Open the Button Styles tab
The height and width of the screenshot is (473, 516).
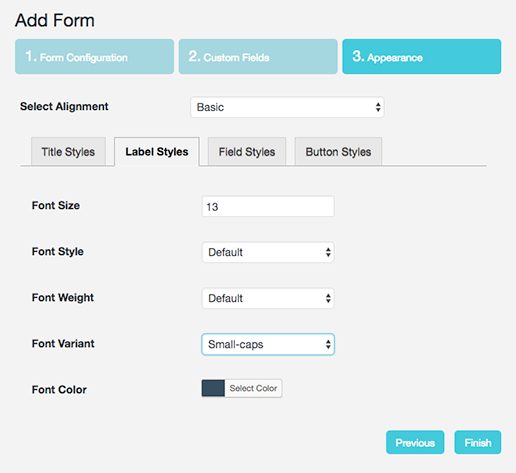[338, 152]
